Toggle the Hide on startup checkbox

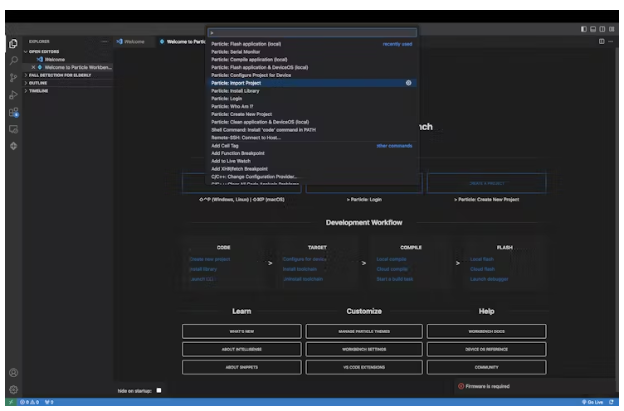[x=158, y=390]
